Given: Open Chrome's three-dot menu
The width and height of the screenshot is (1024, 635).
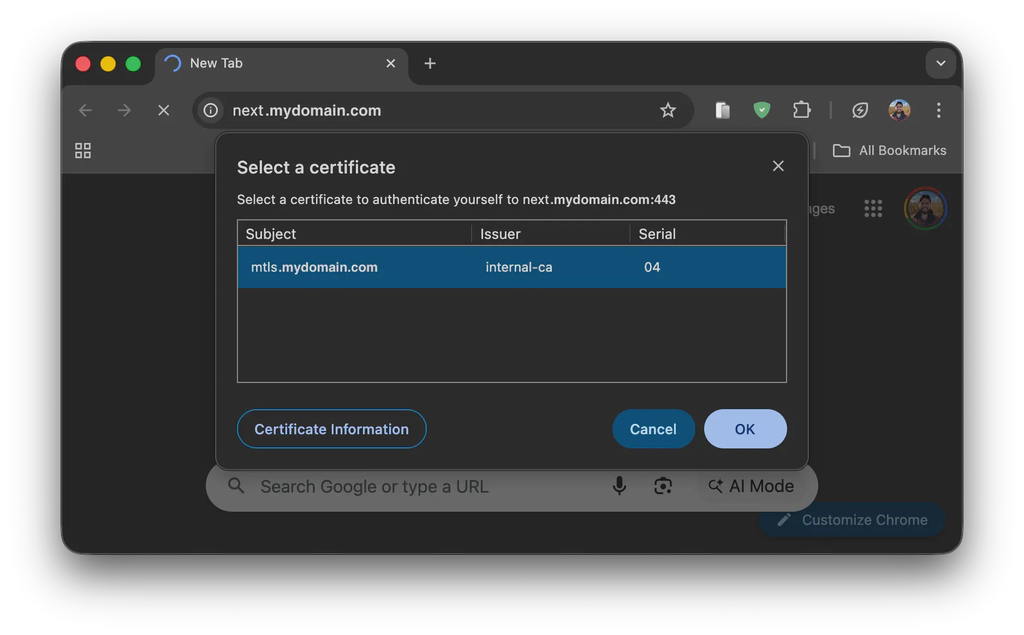Looking at the screenshot, I should [x=938, y=110].
